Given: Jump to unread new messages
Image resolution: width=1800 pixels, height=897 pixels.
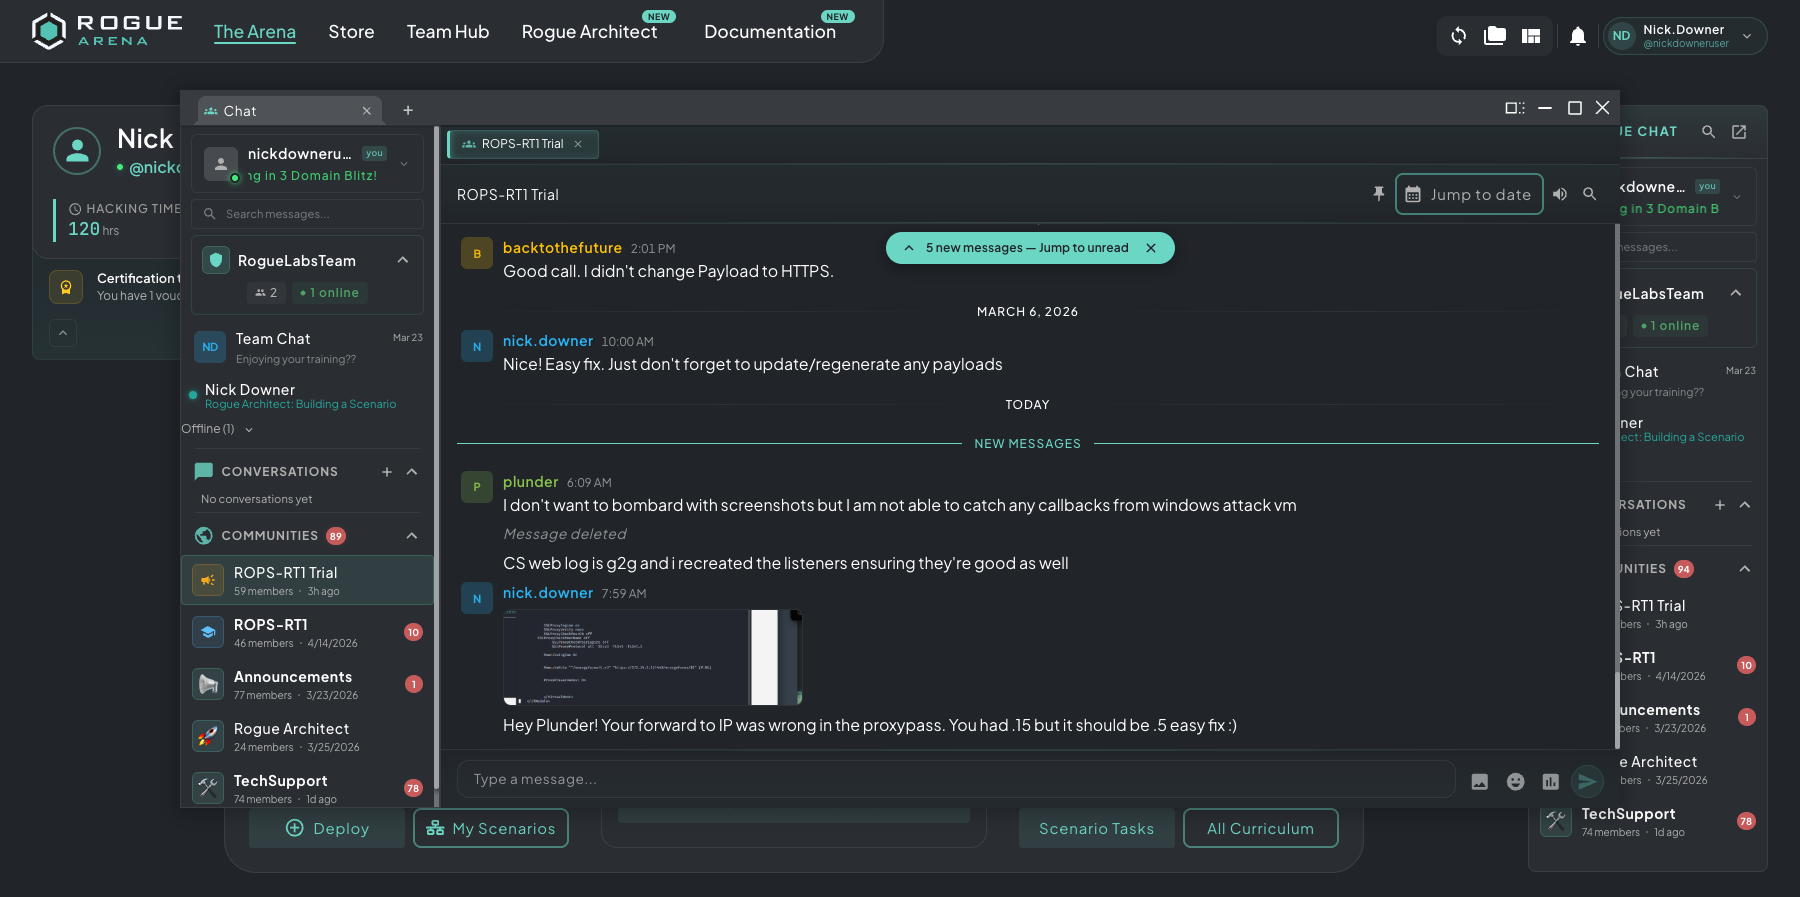Looking at the screenshot, I should (1027, 248).
